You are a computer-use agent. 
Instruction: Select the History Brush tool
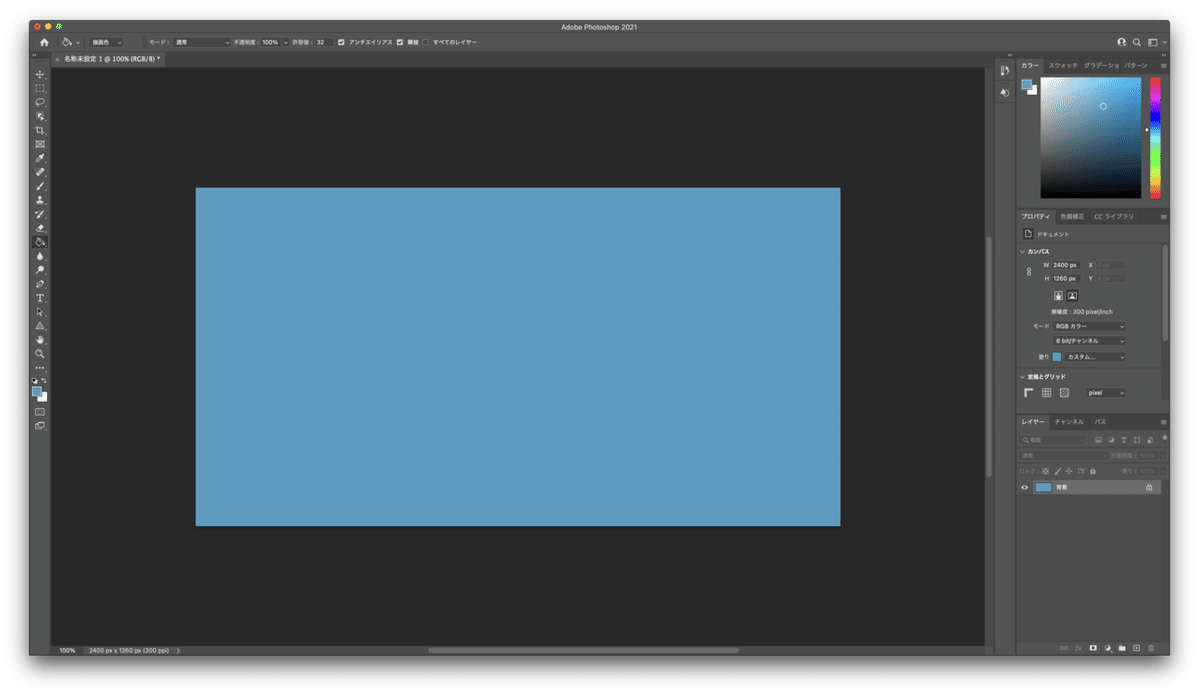40,214
